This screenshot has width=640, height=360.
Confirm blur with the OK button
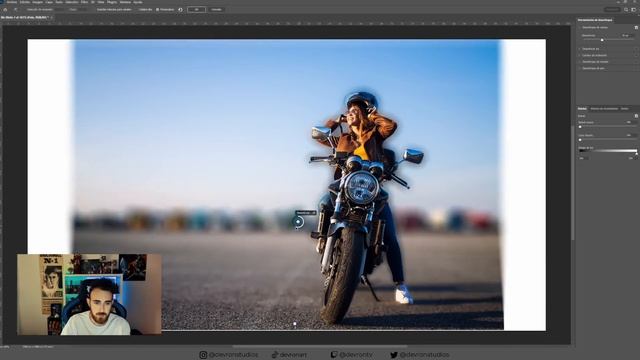click(196, 9)
